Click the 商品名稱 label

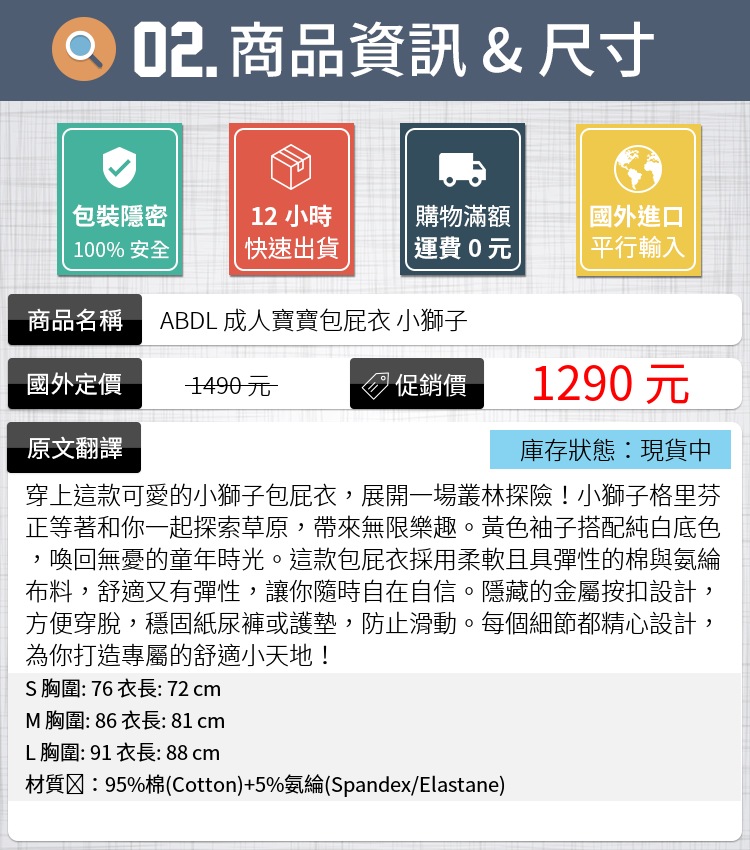pyautogui.click(x=75, y=320)
